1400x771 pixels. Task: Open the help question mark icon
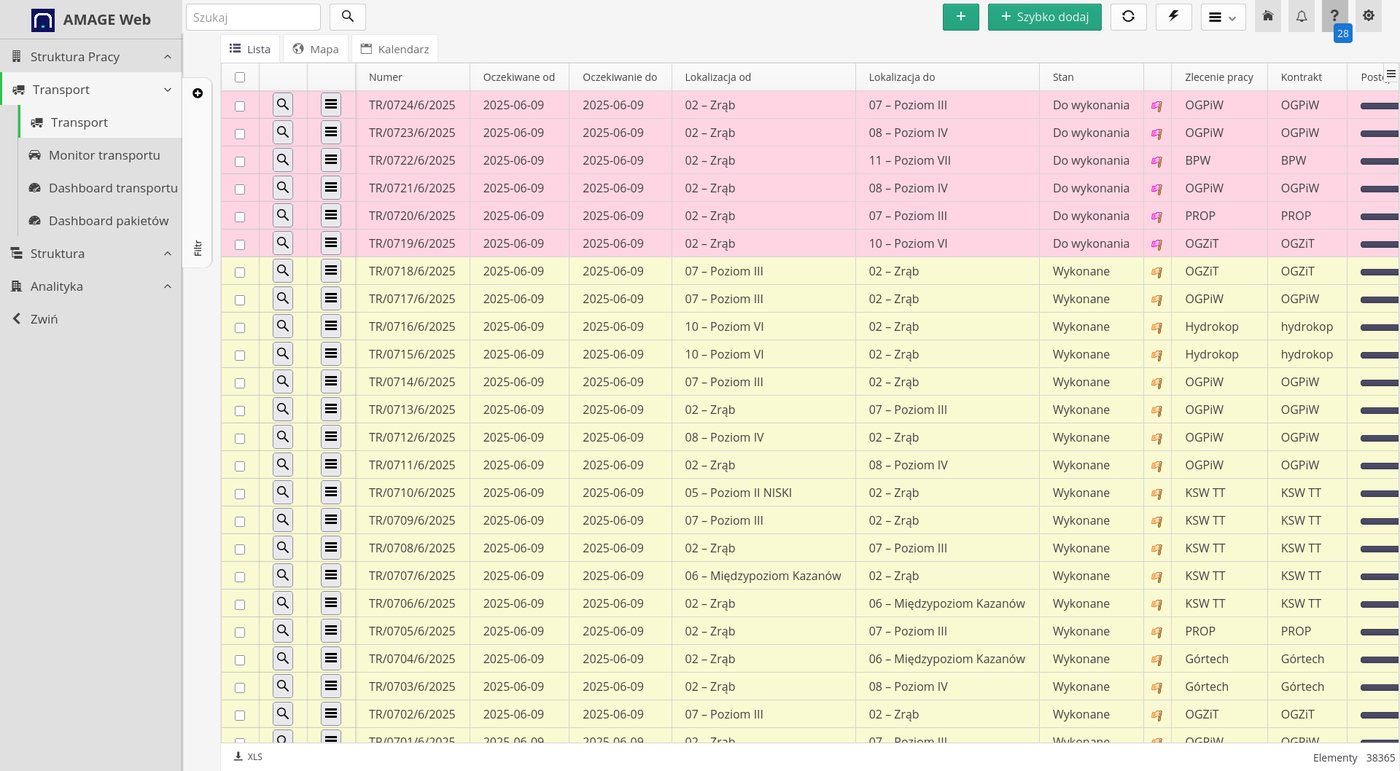pyautogui.click(x=1334, y=16)
